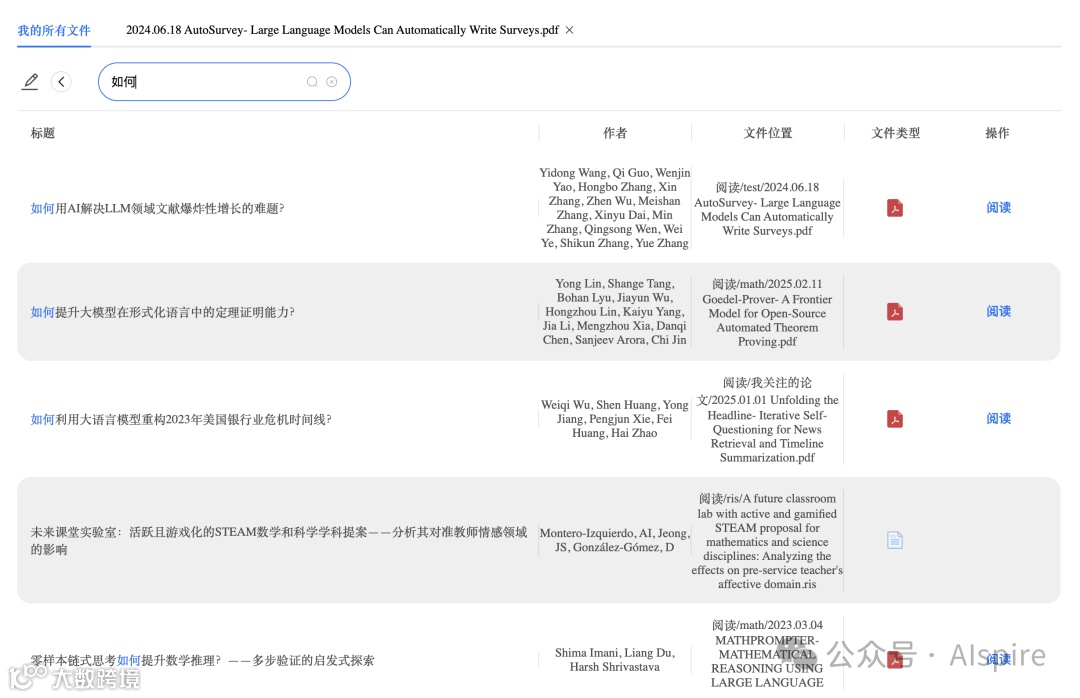Click the 文件类型 column header
The width and height of the screenshot is (1080, 698).
coord(895,133)
